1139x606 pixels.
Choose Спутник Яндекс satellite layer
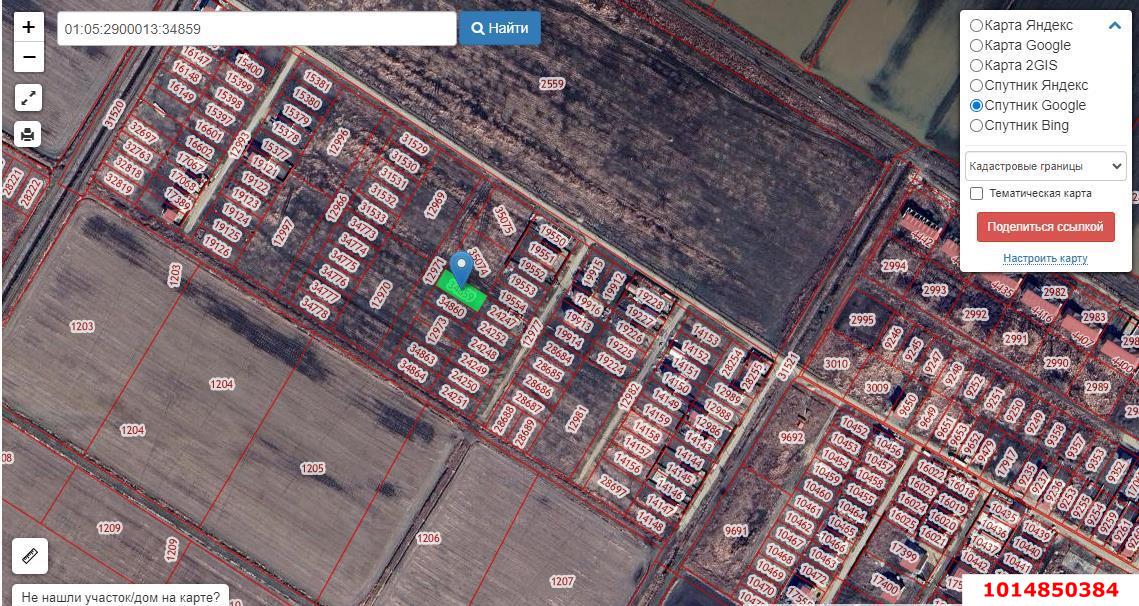coord(976,85)
